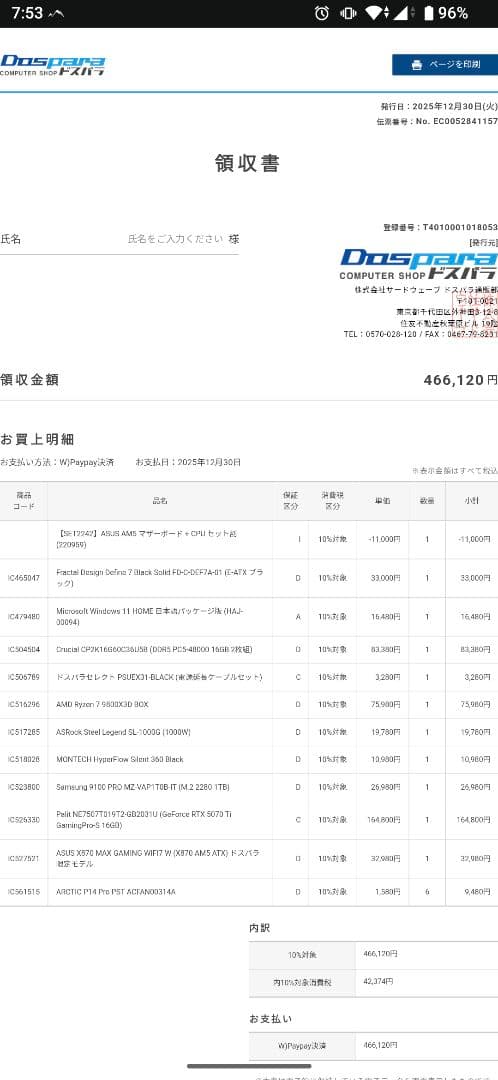Tap the ASRock Steel Legend SL-1000G item

tap(123, 732)
